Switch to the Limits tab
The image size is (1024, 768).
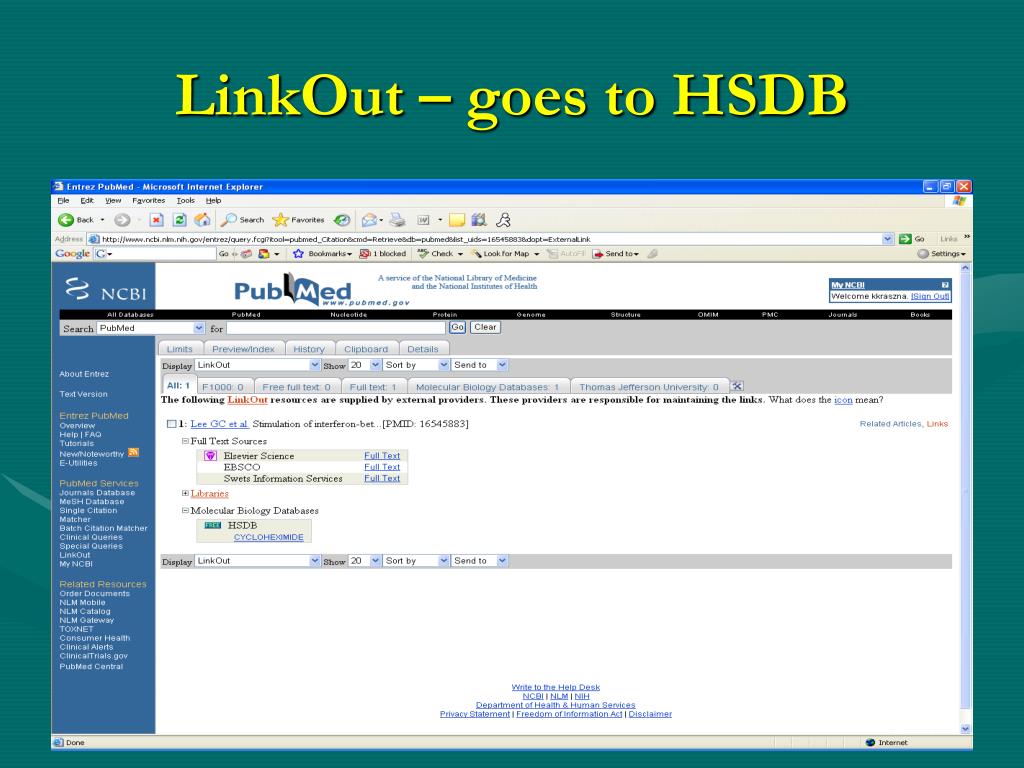[180, 349]
